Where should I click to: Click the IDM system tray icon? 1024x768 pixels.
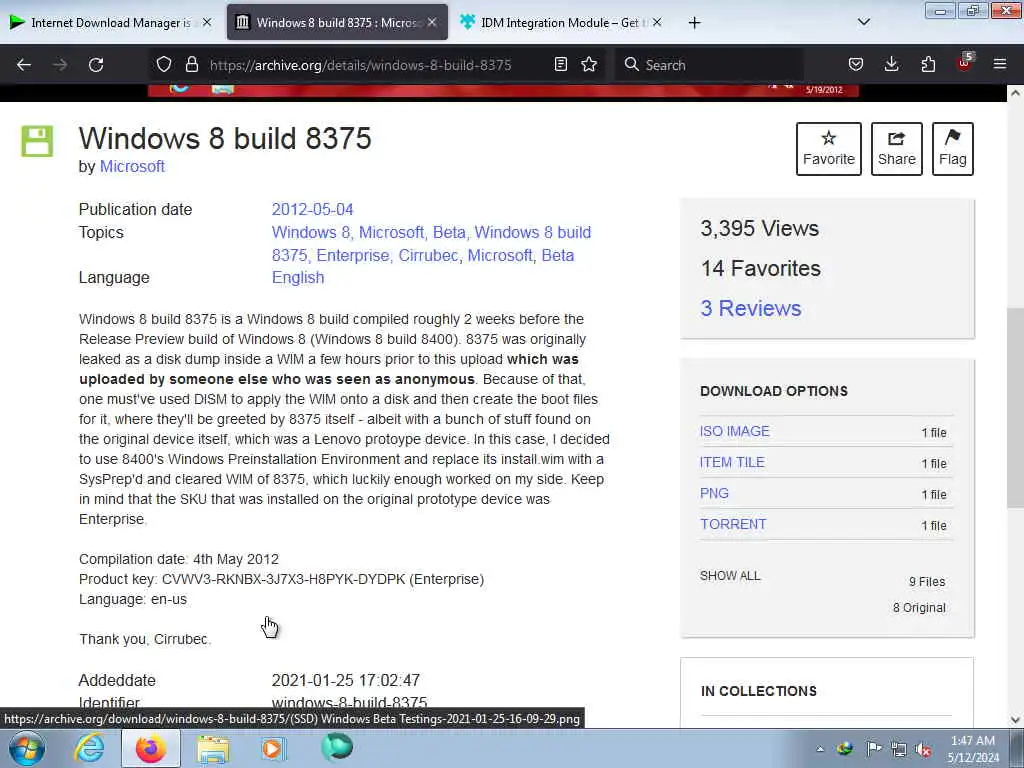pos(844,749)
